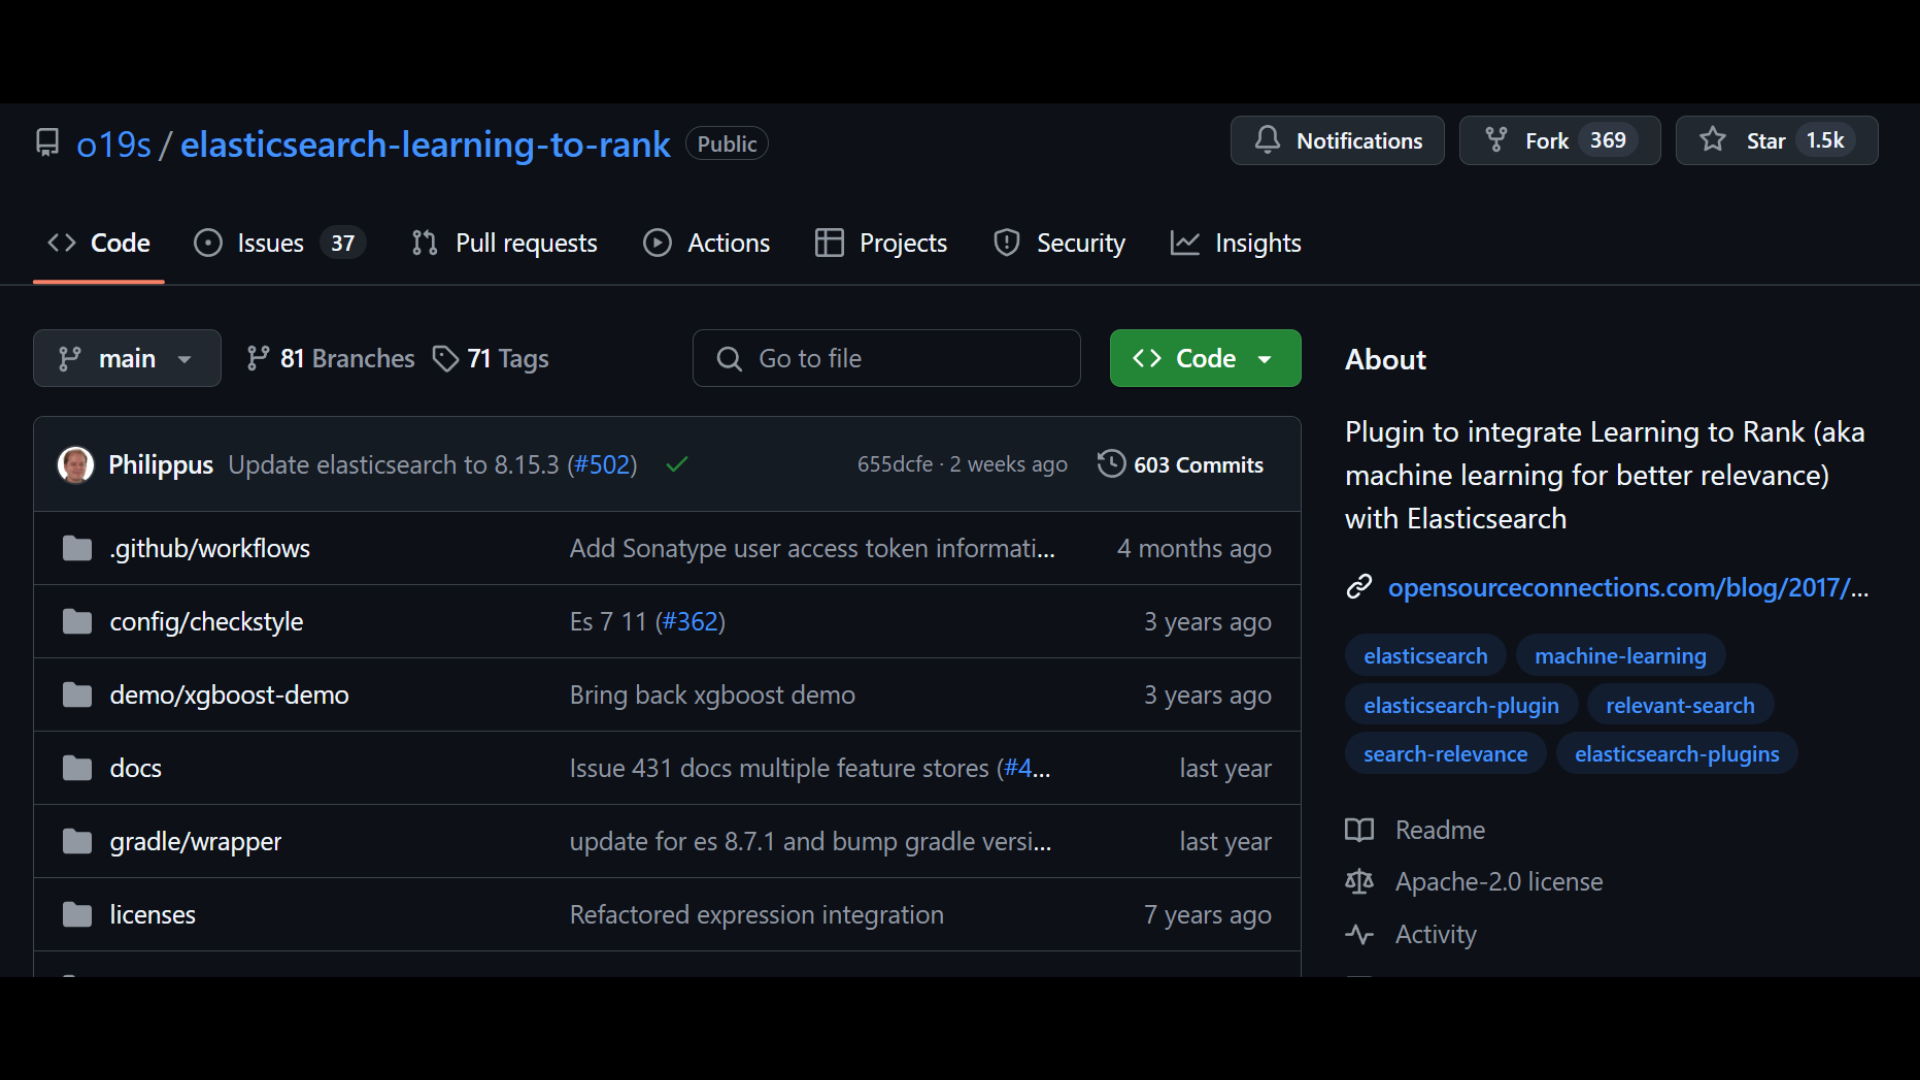Click the Readme book icon

tap(1359, 830)
